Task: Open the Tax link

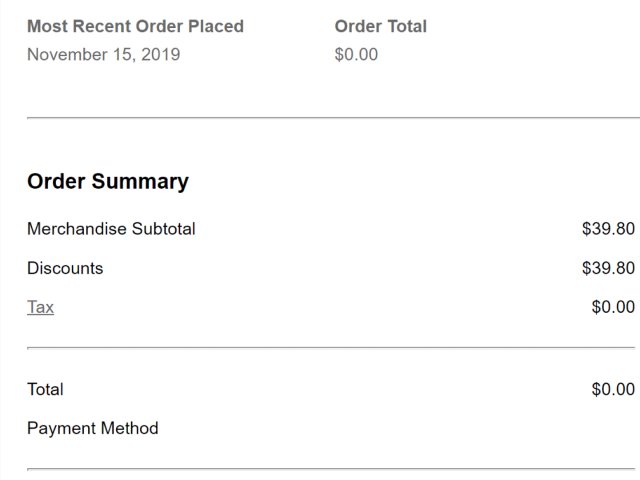Action: (40, 307)
